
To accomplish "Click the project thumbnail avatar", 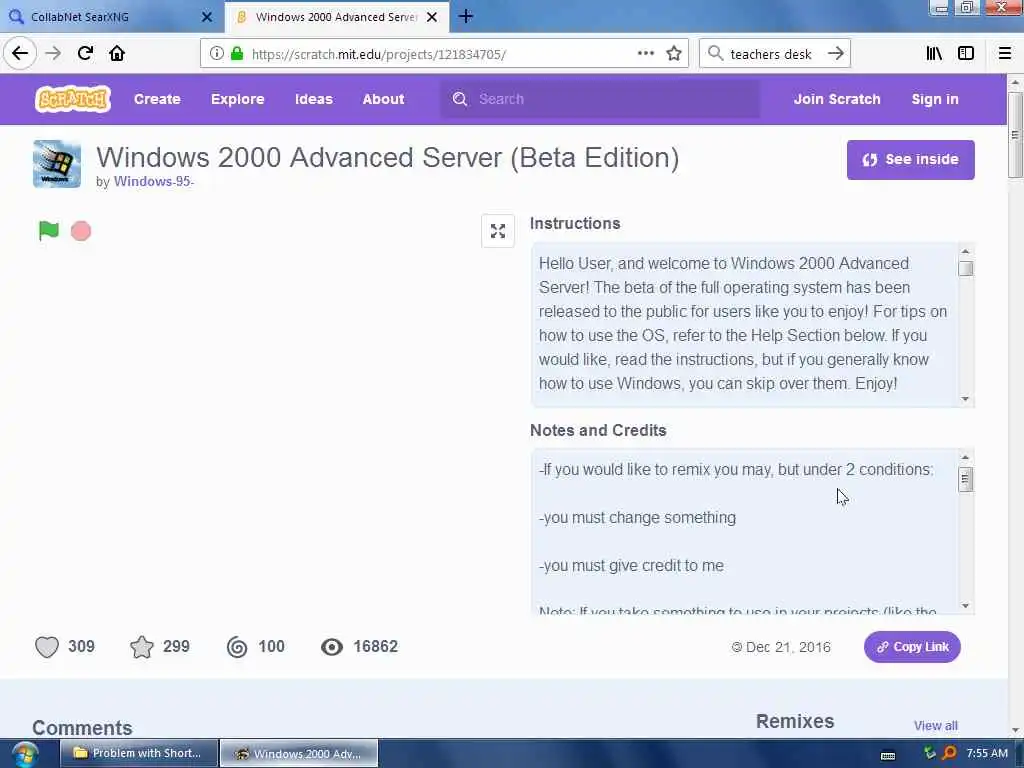I will point(57,164).
